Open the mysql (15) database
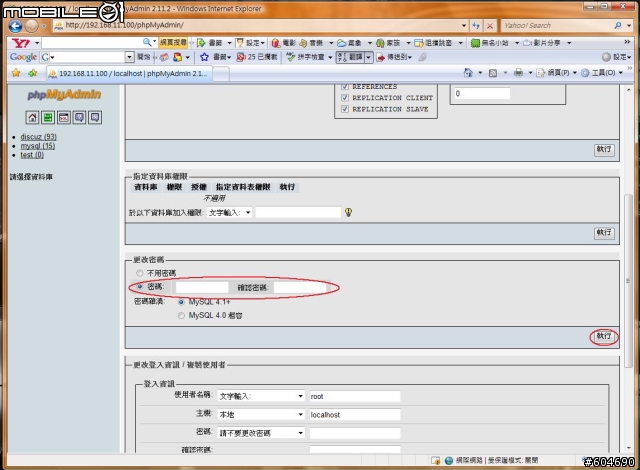Image resolution: width=640 pixels, height=470 pixels. click(38, 146)
